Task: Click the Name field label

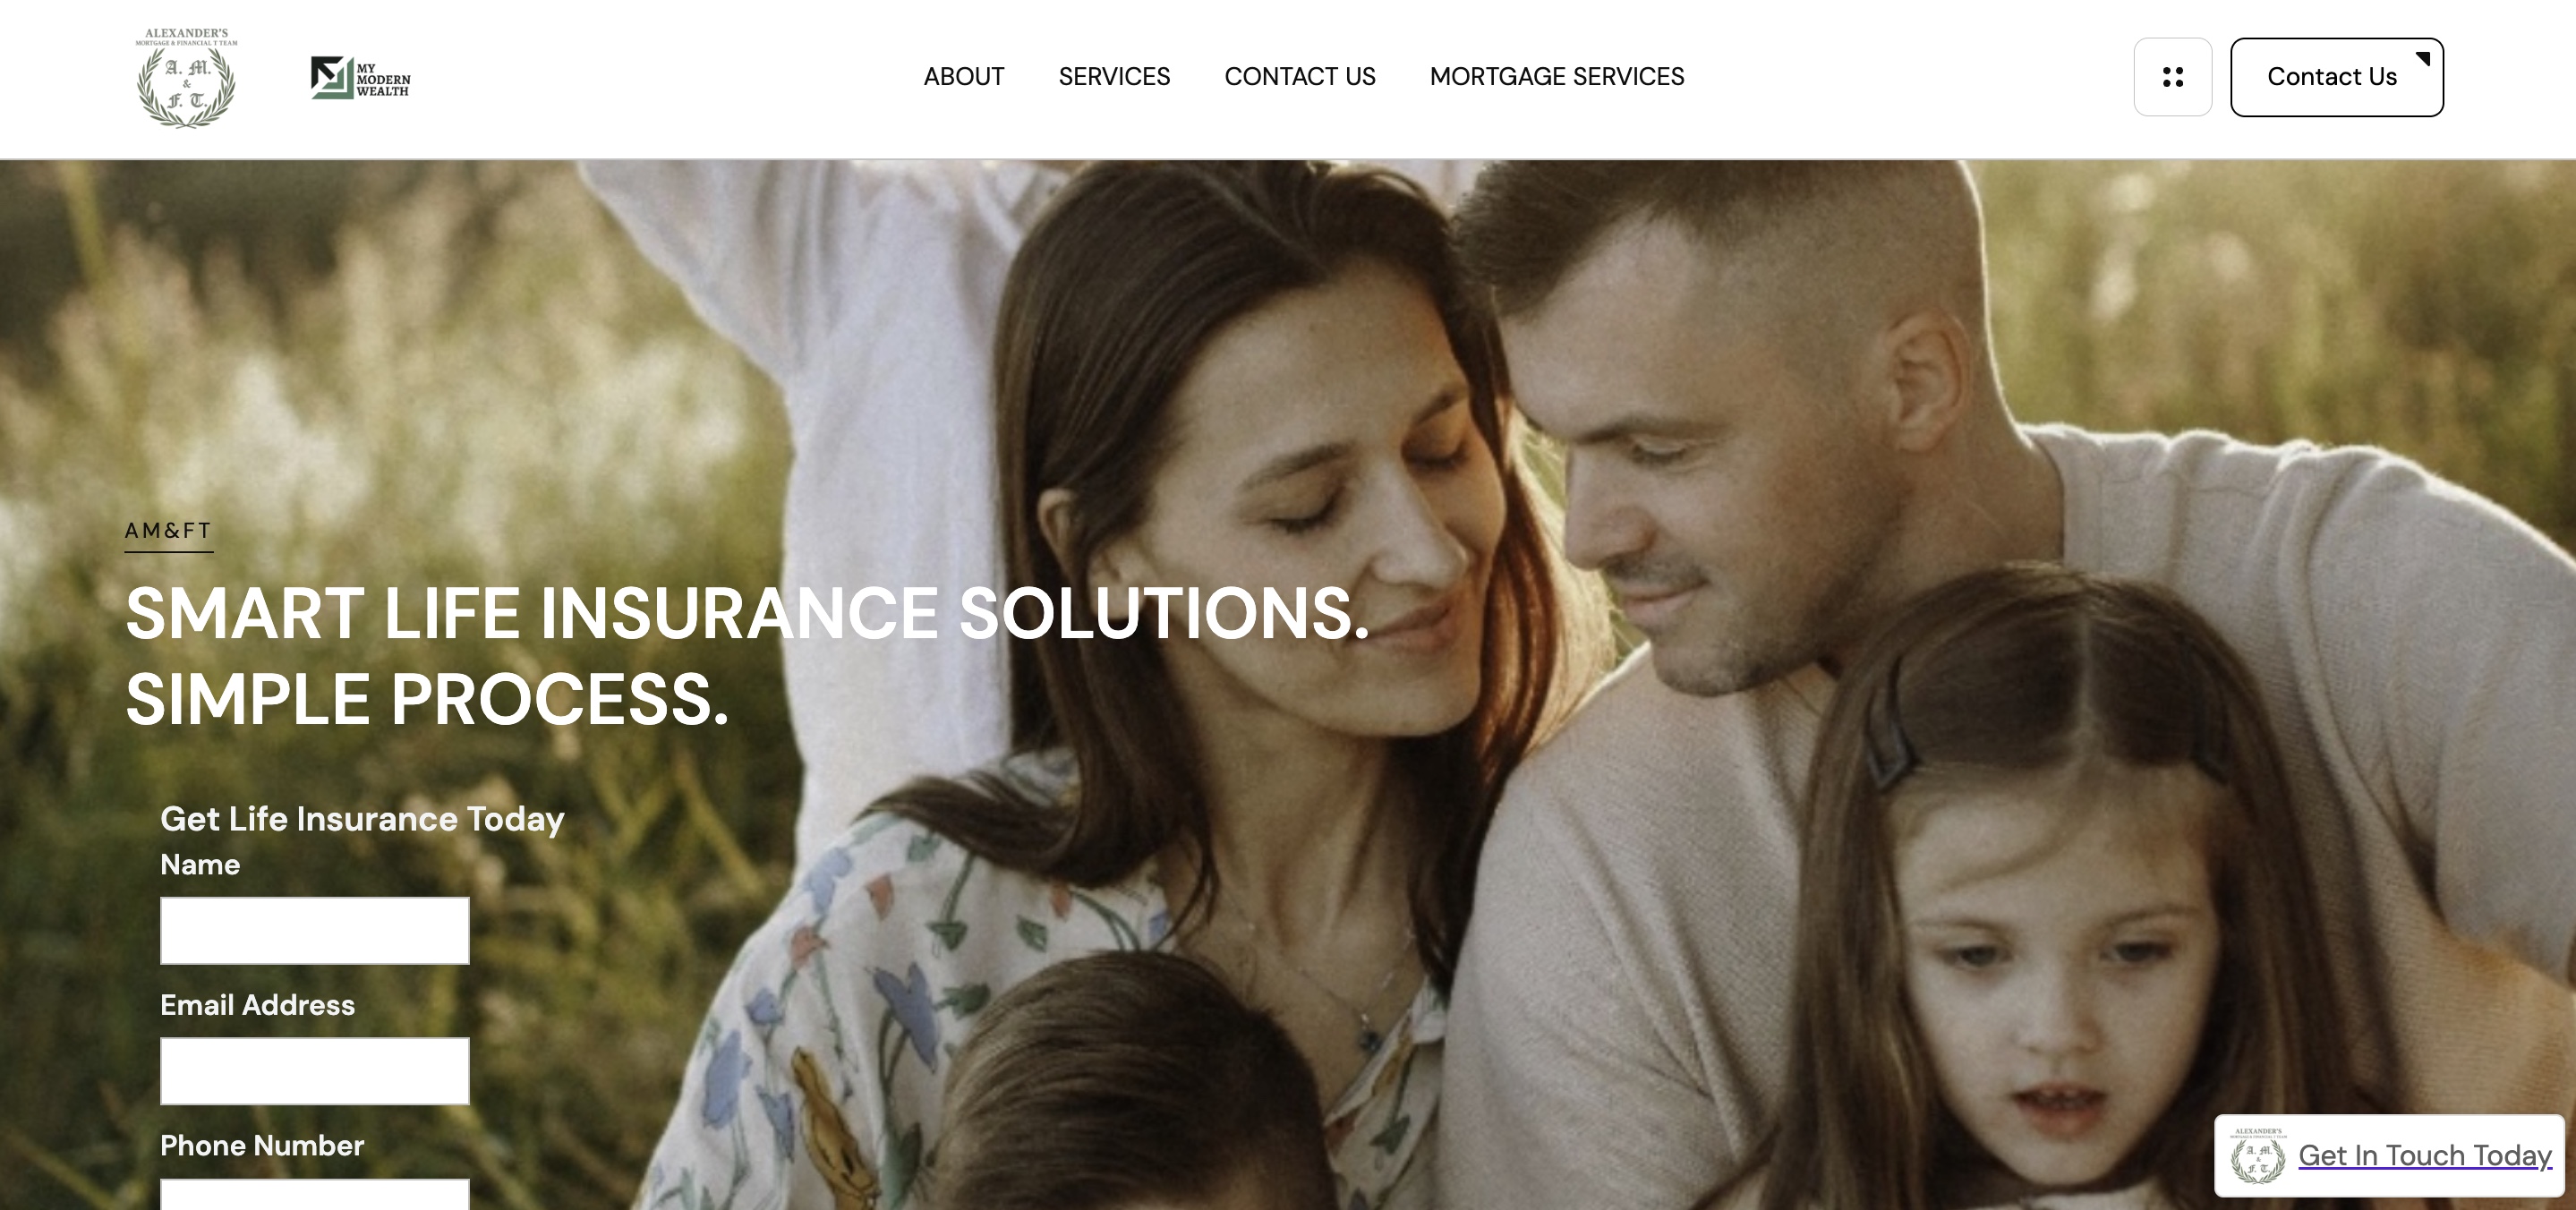Action: 200,865
